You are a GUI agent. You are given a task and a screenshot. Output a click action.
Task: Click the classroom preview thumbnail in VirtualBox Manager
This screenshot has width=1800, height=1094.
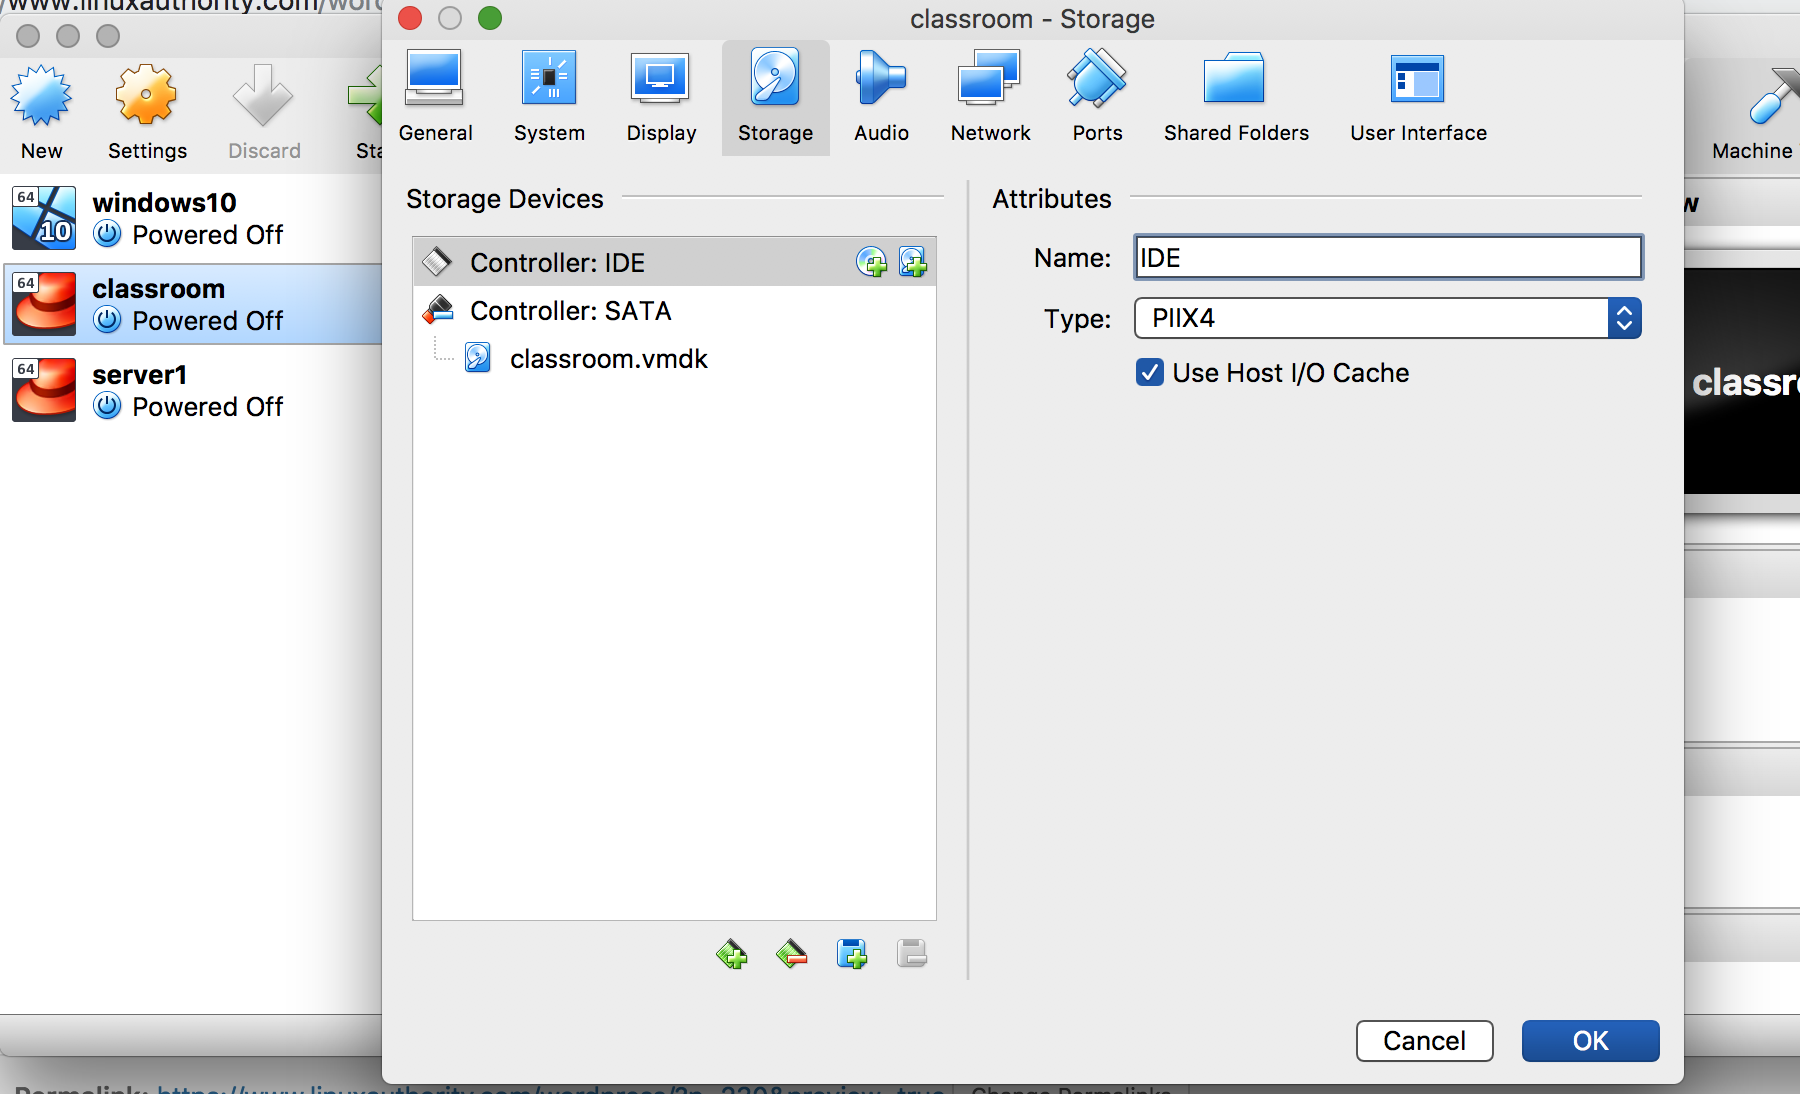coord(1742,381)
